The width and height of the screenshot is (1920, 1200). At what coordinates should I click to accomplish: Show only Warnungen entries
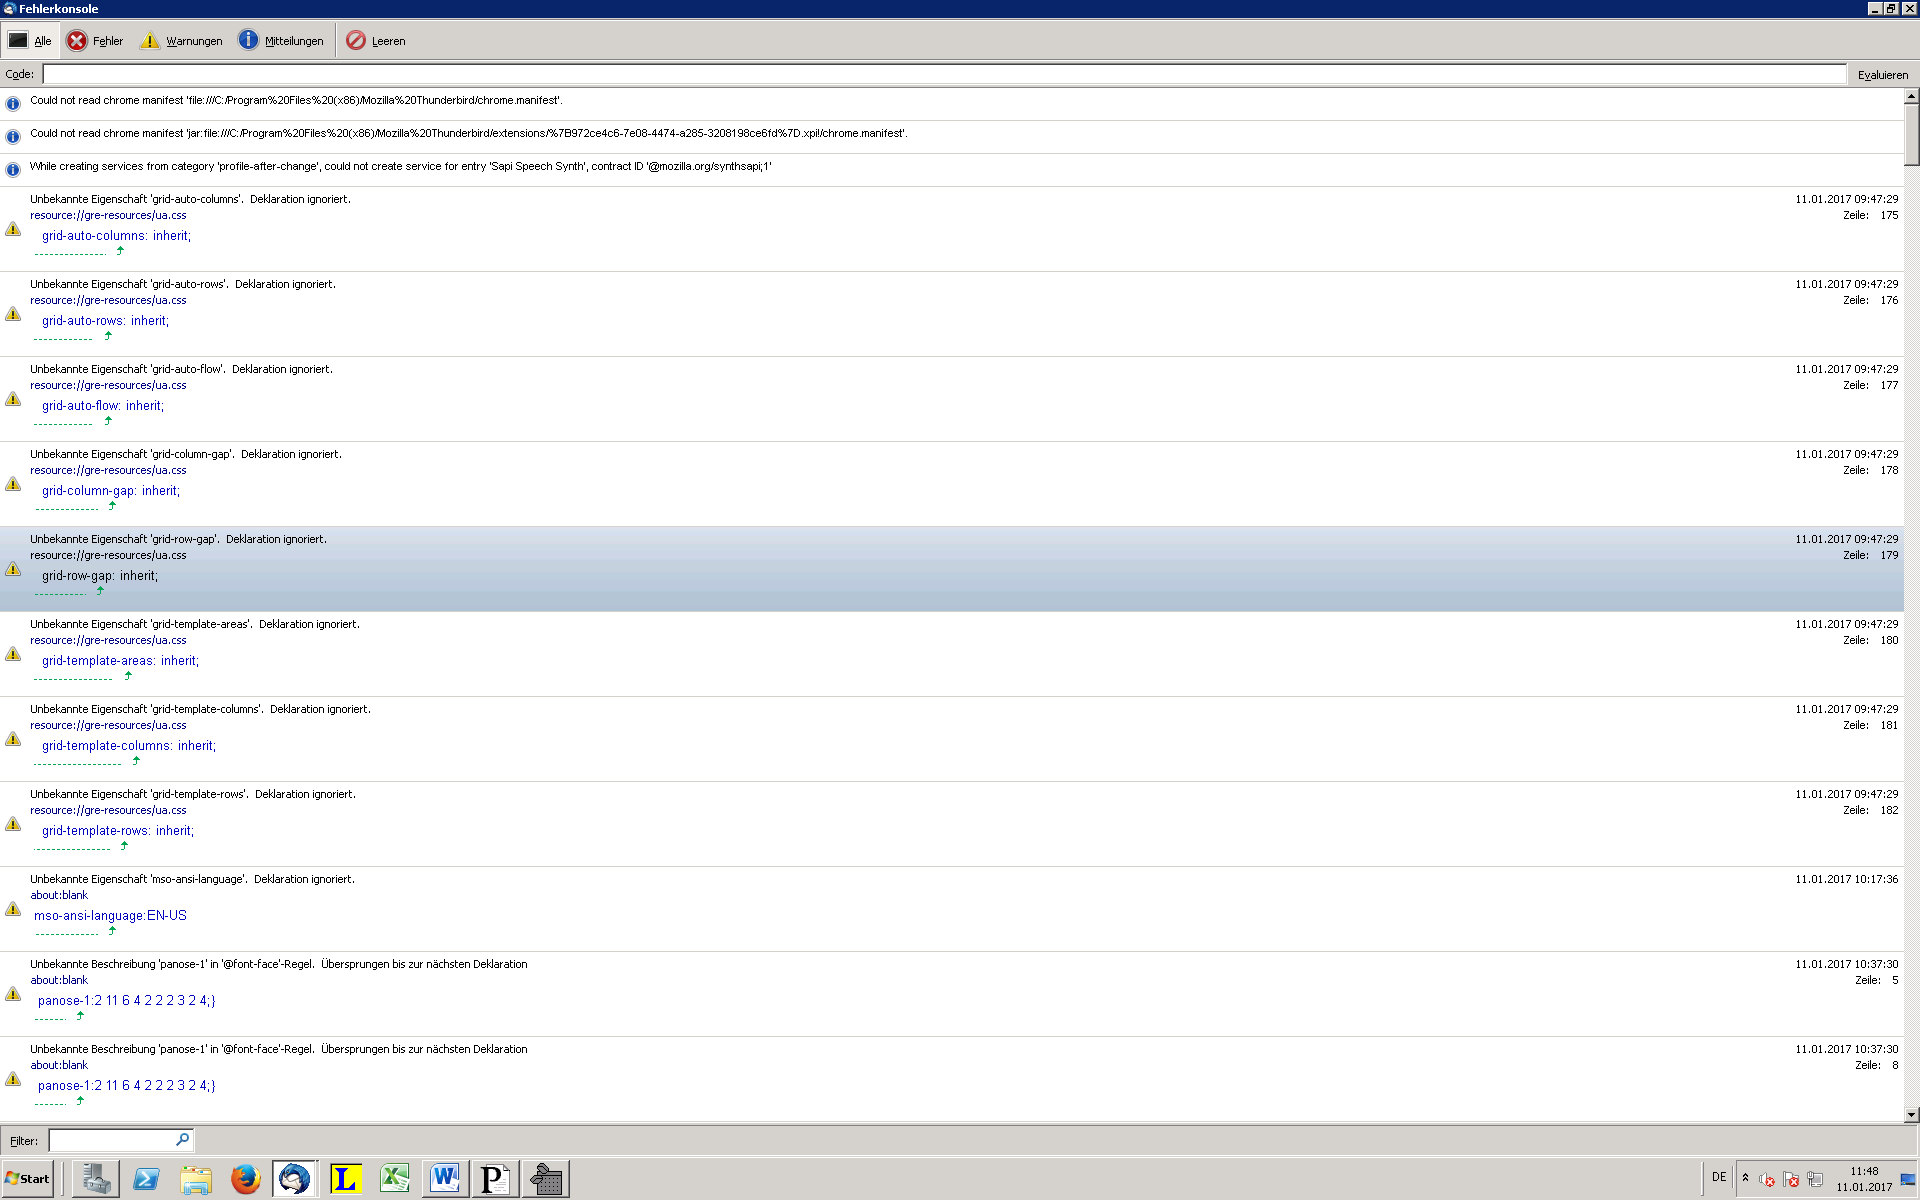click(181, 41)
